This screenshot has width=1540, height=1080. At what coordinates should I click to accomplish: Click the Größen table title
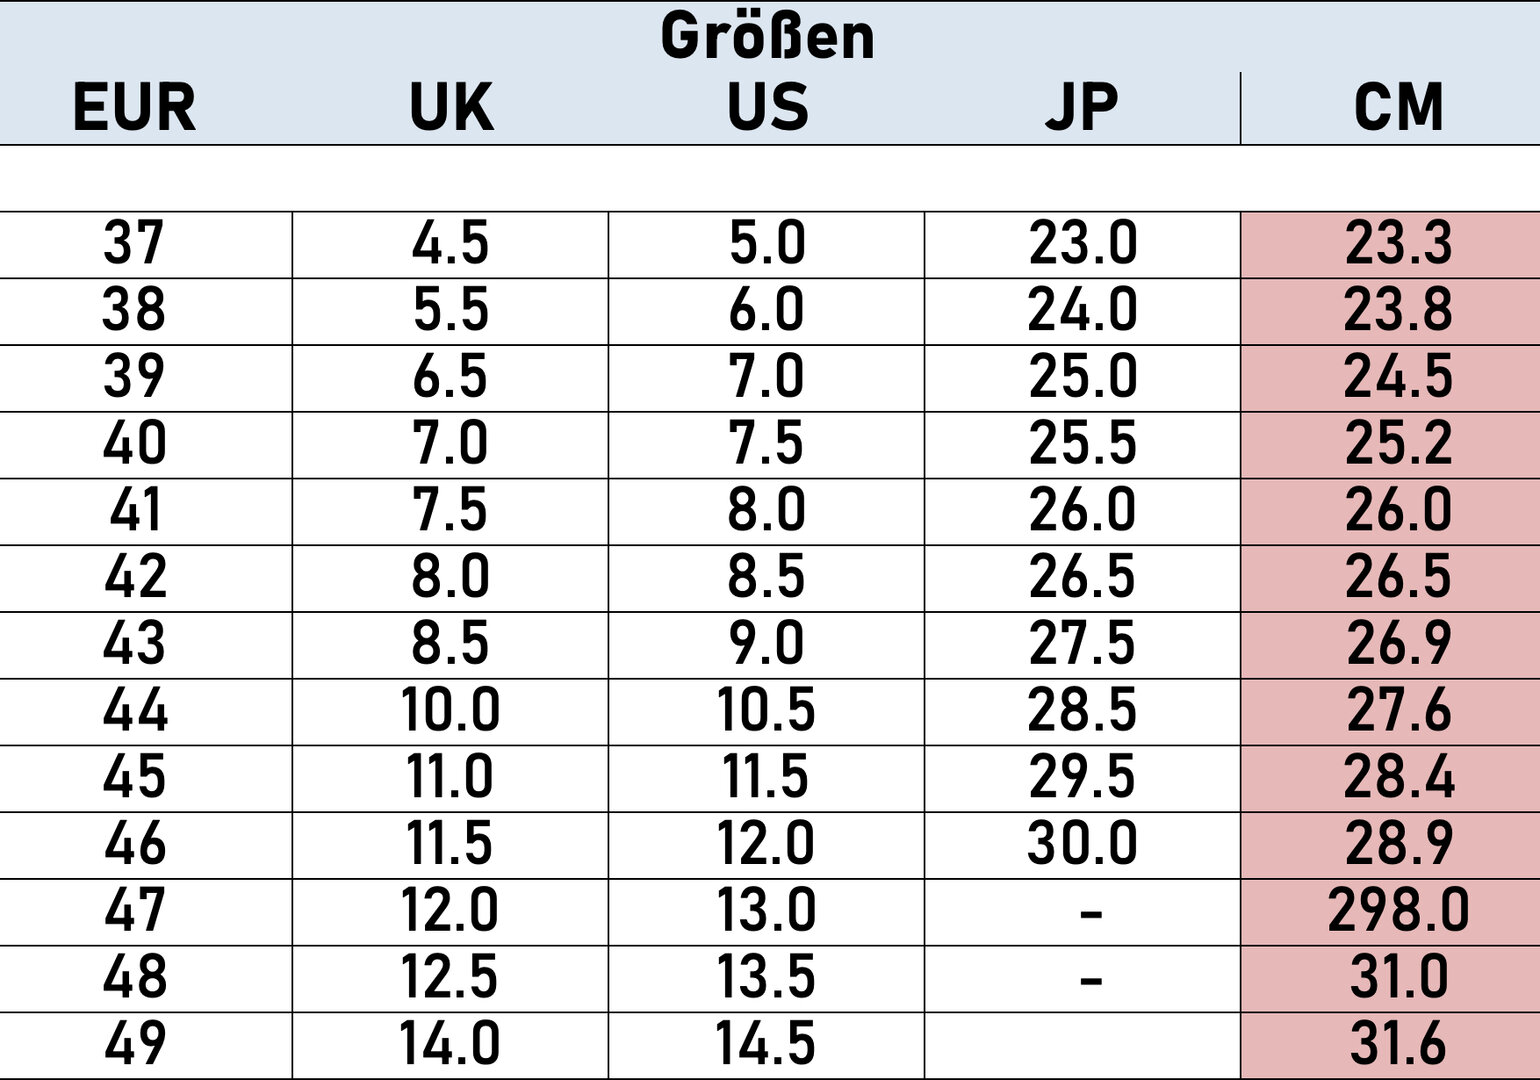(x=767, y=37)
